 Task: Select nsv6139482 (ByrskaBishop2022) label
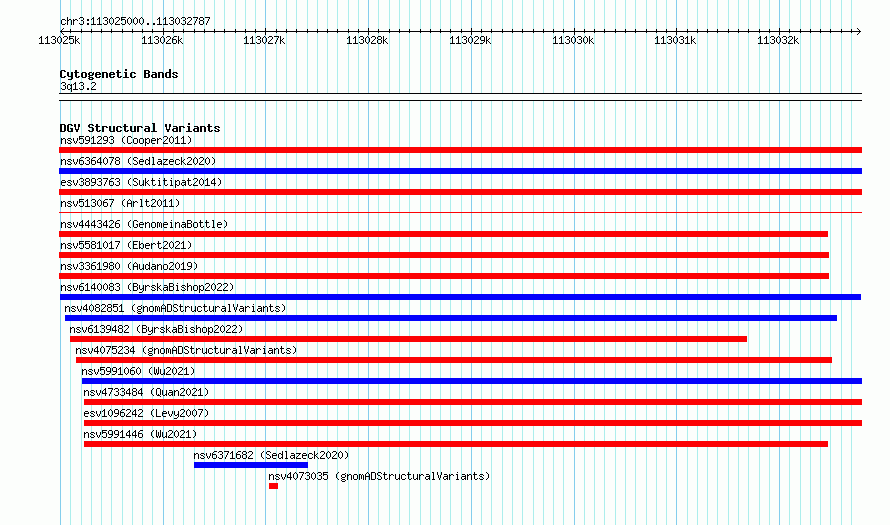coord(156,329)
